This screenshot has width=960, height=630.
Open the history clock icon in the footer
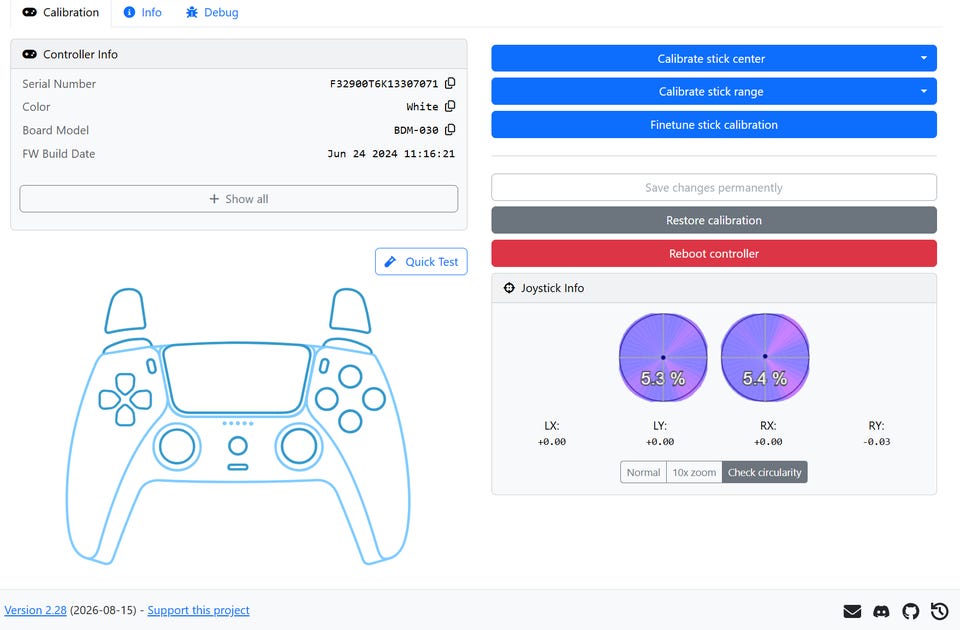pyautogui.click(x=939, y=611)
